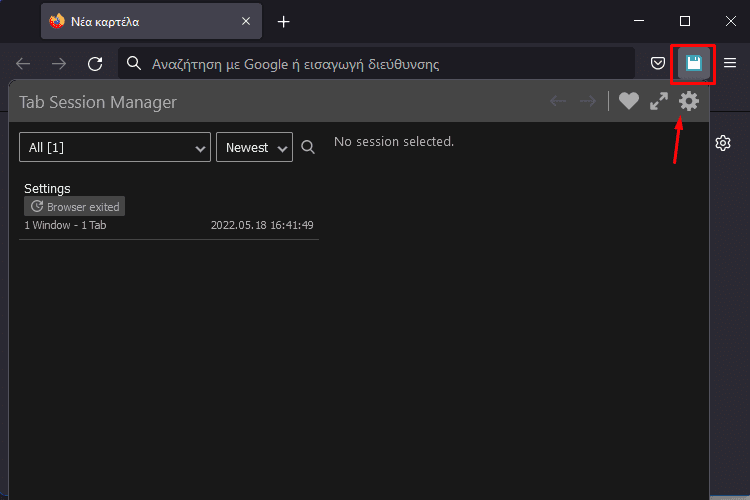Click the Tab Session Manager floppy toolbar icon
The height and width of the screenshot is (500, 750).
tap(694, 63)
